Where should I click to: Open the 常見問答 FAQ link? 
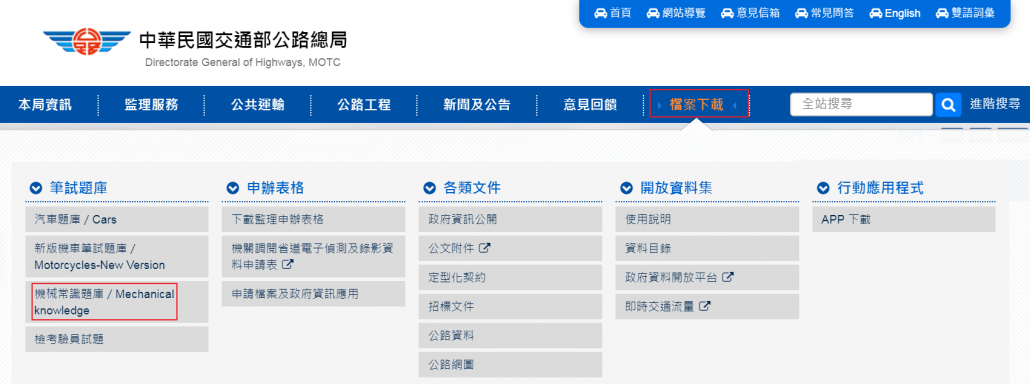pyautogui.click(x=832, y=13)
